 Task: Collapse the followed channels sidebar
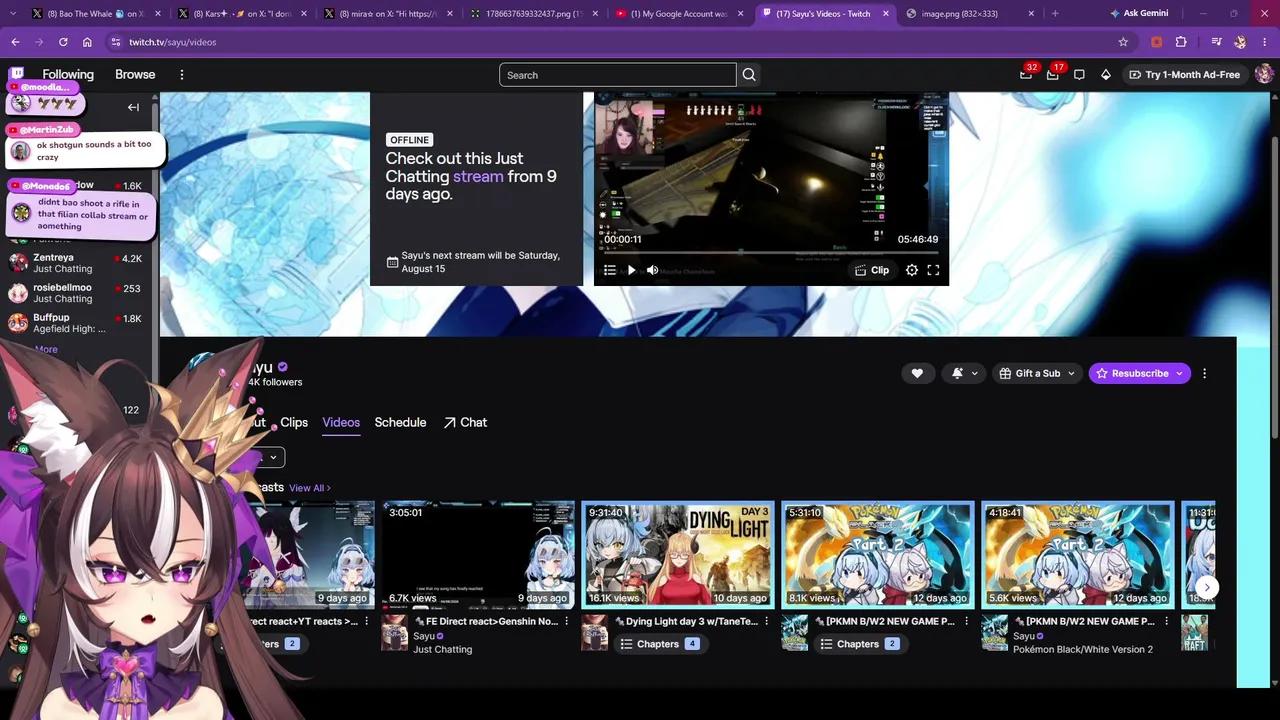point(133,107)
